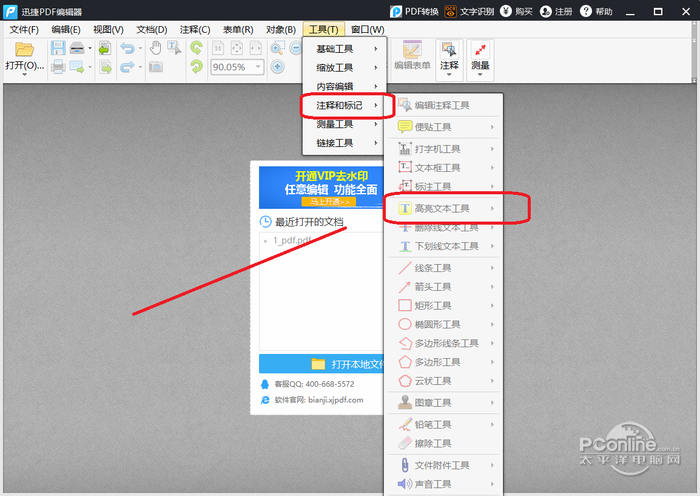Click the 打开本地文件 button

coord(321,364)
